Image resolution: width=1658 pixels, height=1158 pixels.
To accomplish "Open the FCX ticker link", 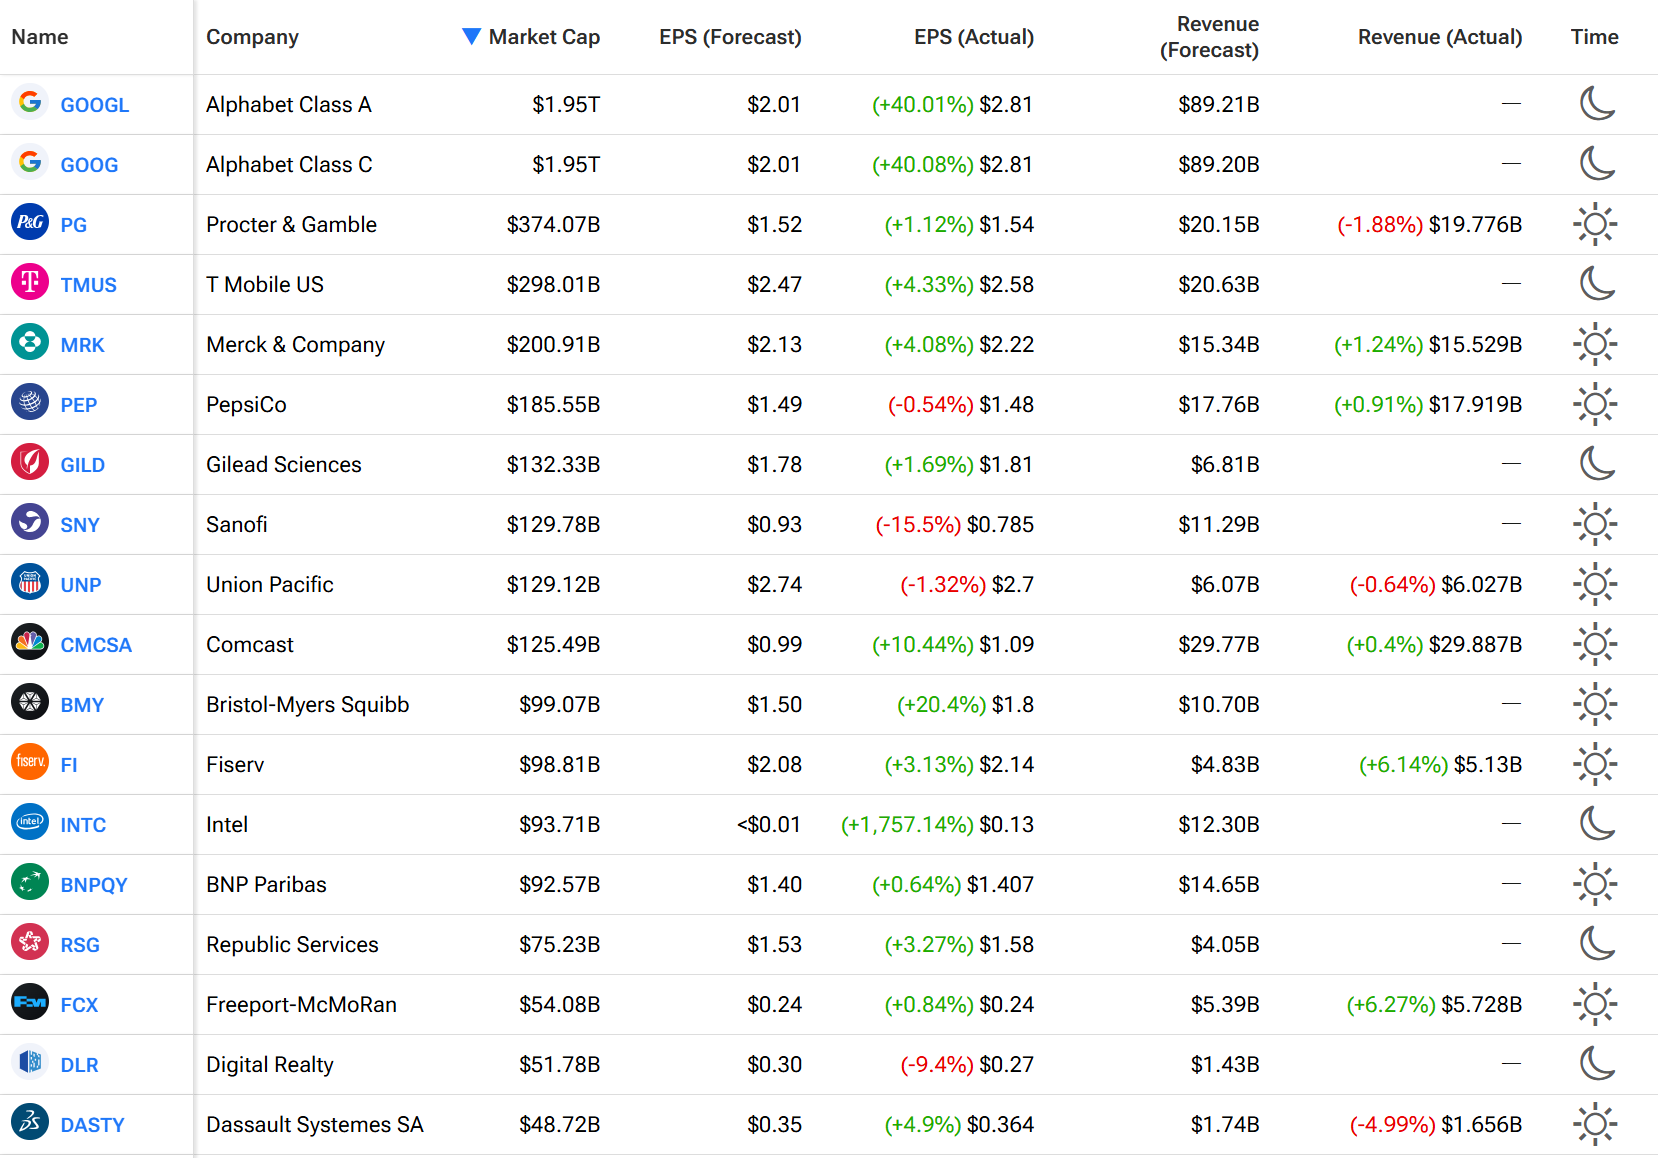I will [79, 1005].
